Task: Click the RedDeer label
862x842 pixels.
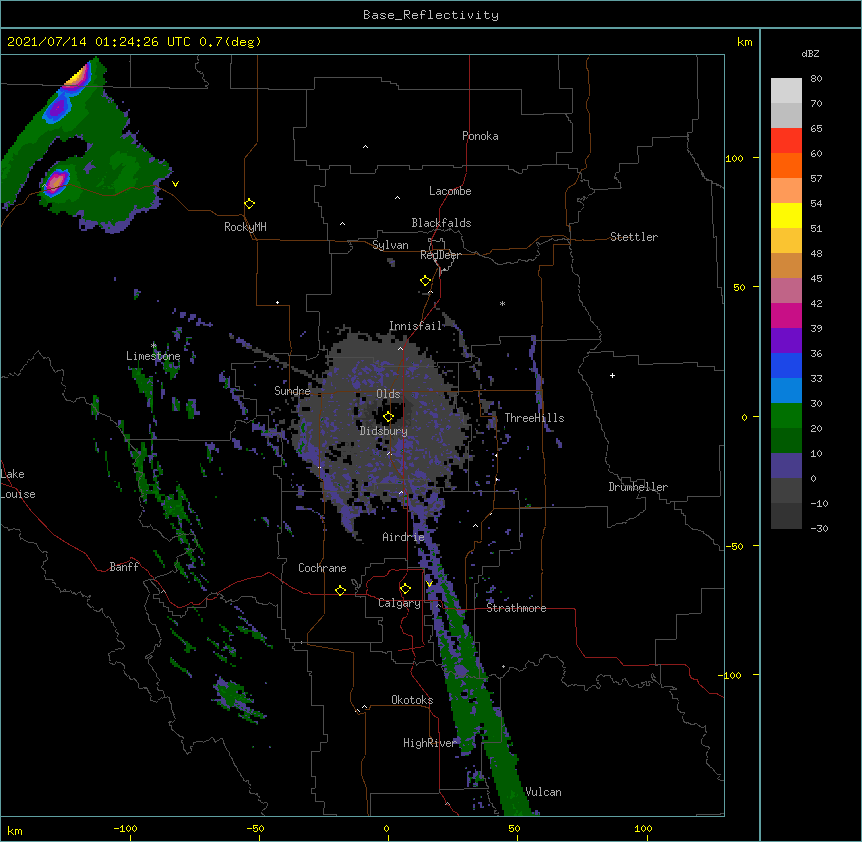Action: (440, 255)
